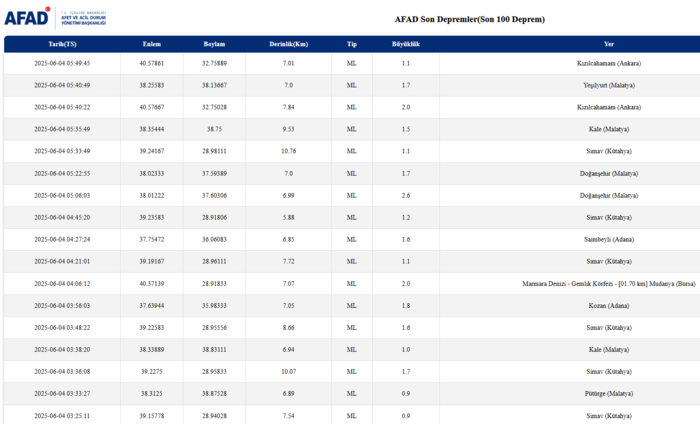Select date cell 2025-06-04 05:06:03

pyautogui.click(x=62, y=195)
